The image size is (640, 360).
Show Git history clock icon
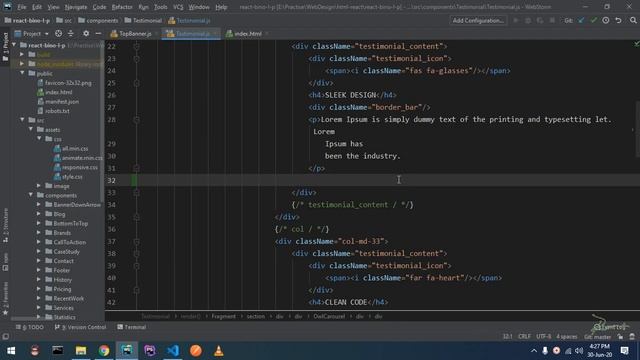click(x=606, y=20)
